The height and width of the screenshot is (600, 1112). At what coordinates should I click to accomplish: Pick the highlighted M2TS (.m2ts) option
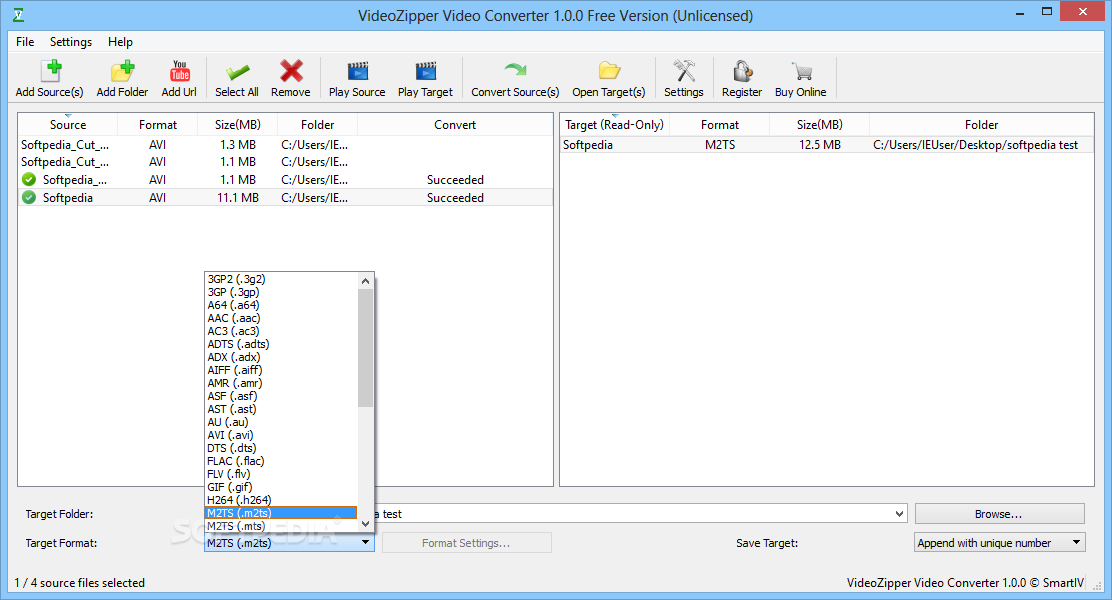(281, 513)
